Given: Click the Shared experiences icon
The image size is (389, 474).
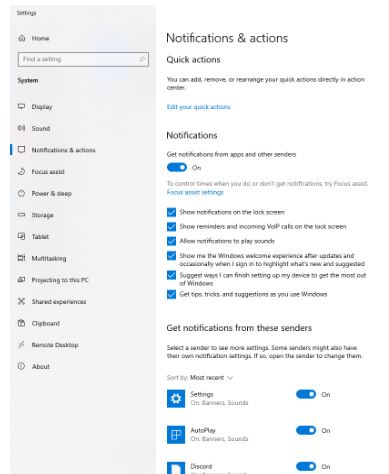Looking at the screenshot, I should pos(21,301).
